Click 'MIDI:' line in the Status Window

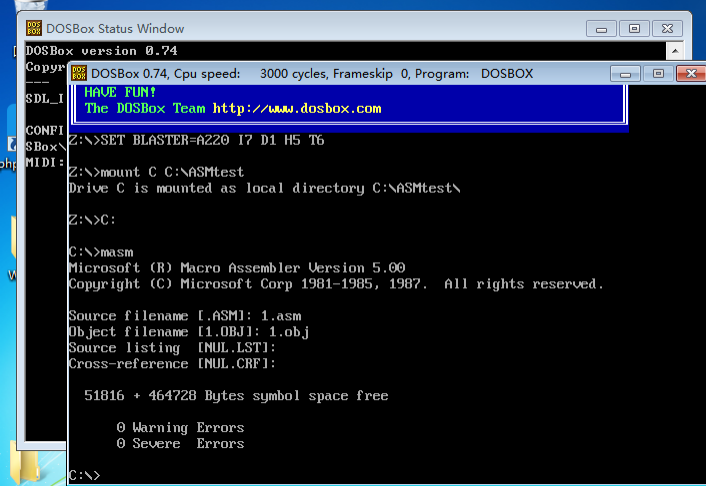click(45, 162)
